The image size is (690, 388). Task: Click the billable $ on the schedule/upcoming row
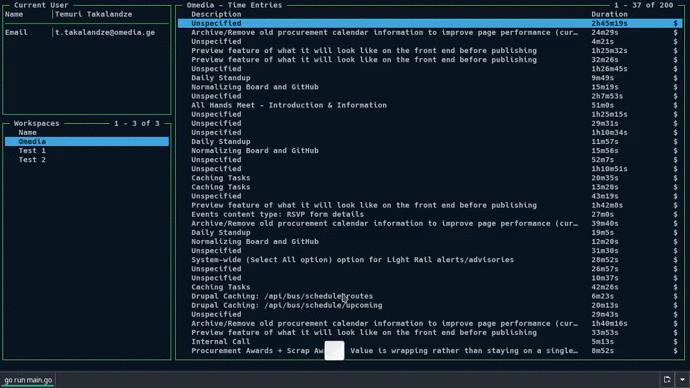click(675, 305)
